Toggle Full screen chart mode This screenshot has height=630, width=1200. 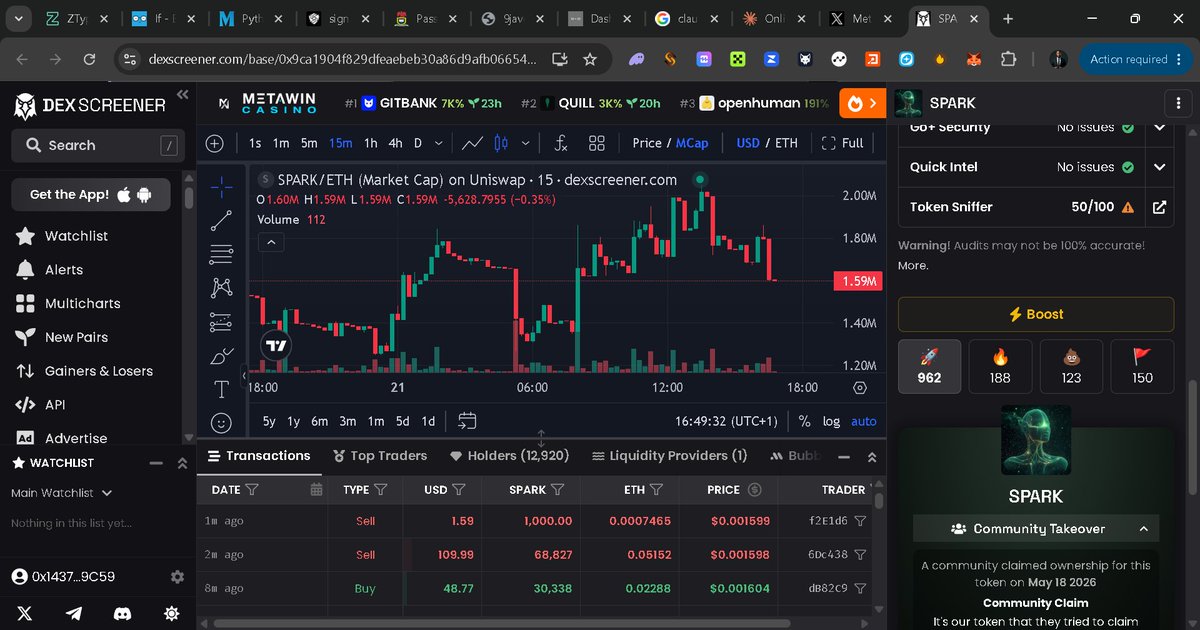coord(842,143)
